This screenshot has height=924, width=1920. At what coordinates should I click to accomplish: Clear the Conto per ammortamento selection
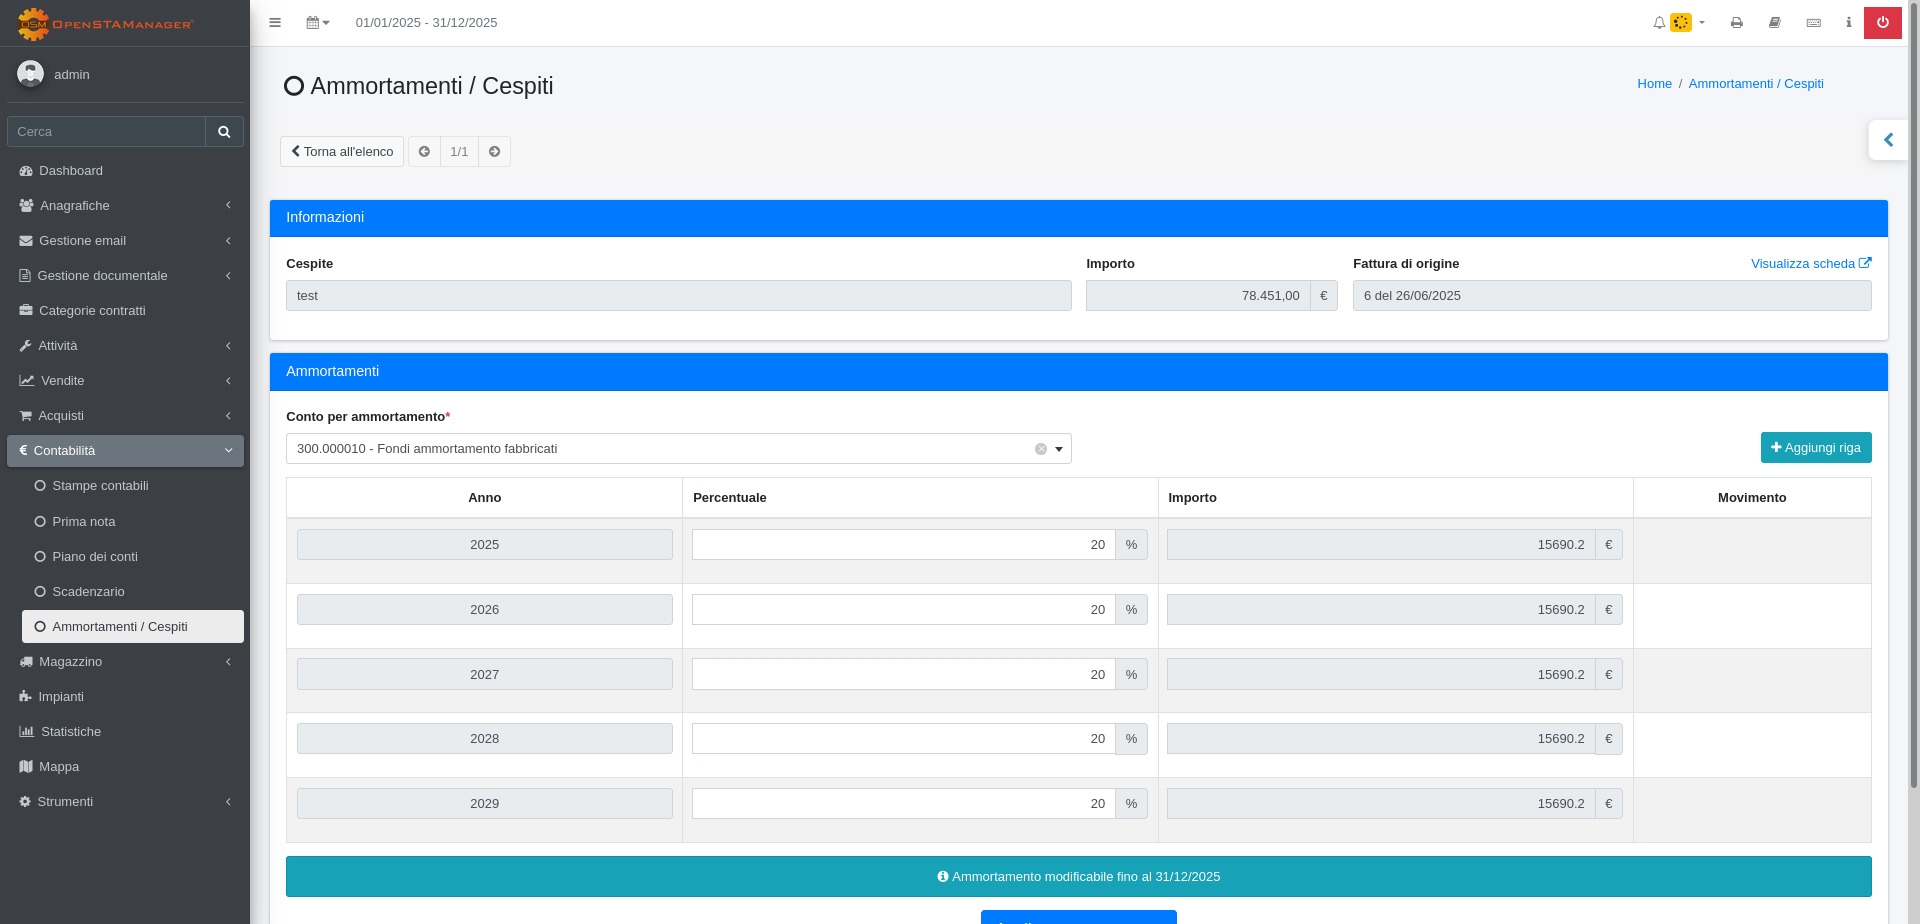pos(1041,449)
